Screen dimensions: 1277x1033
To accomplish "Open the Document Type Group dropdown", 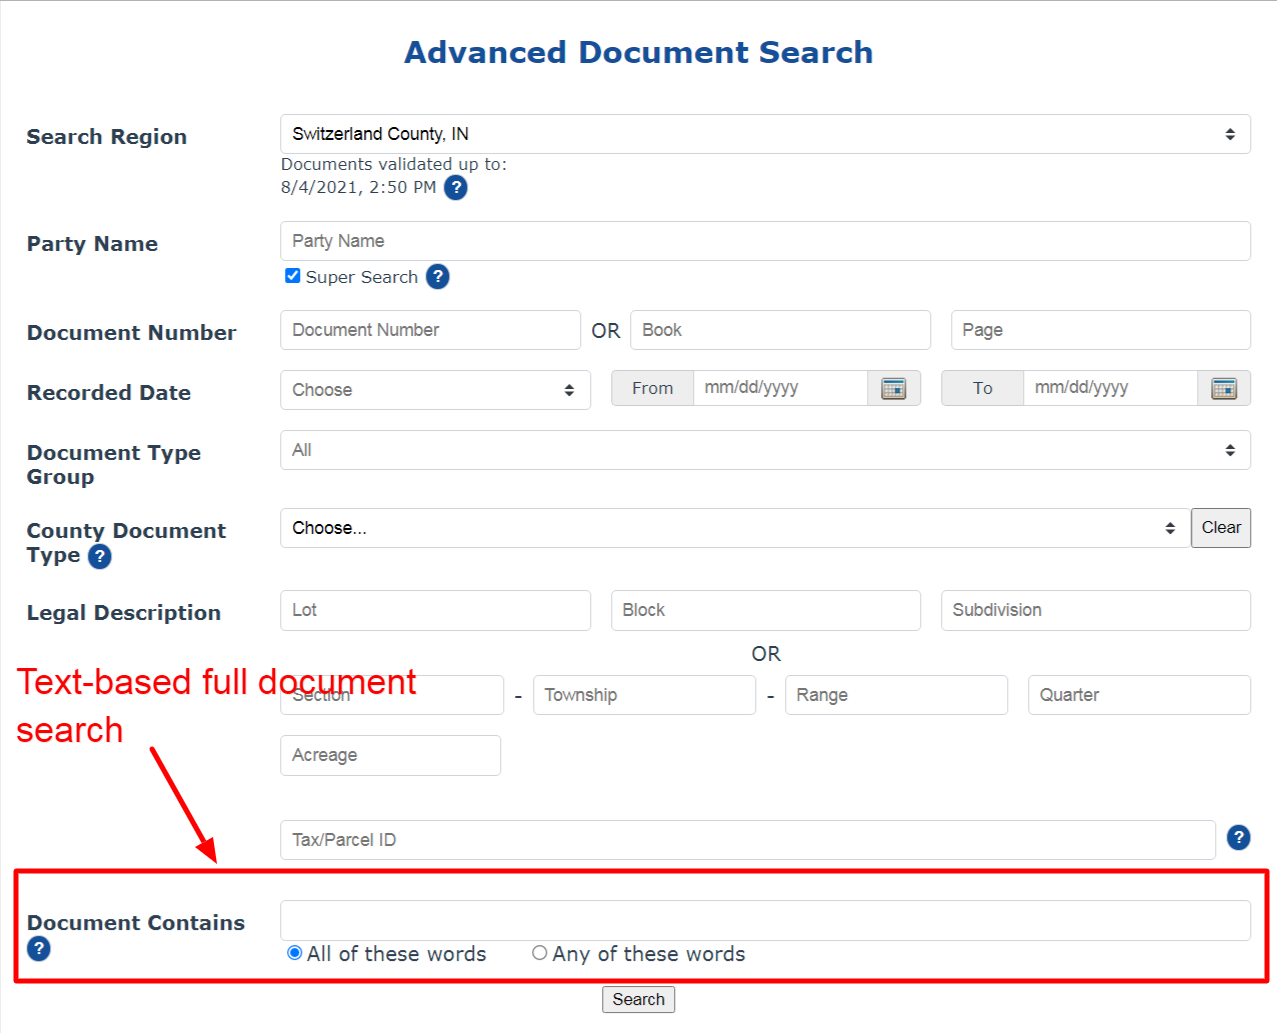I will 765,450.
